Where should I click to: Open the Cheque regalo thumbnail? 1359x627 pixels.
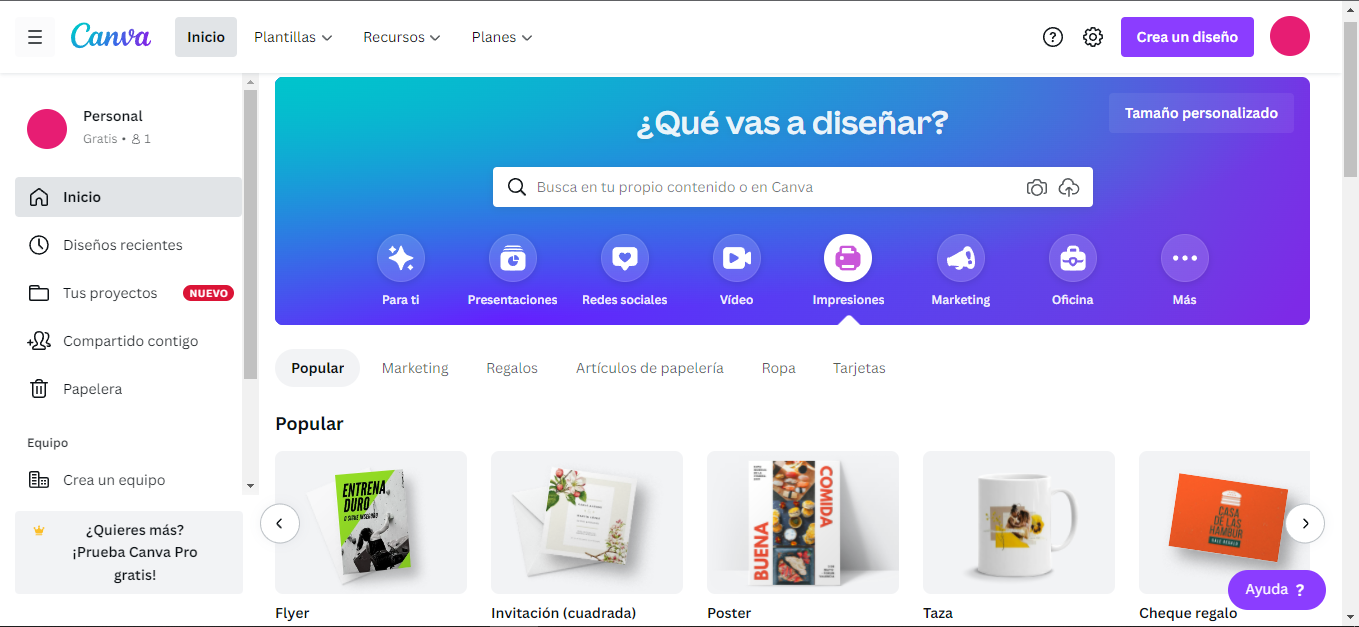coord(1224,523)
